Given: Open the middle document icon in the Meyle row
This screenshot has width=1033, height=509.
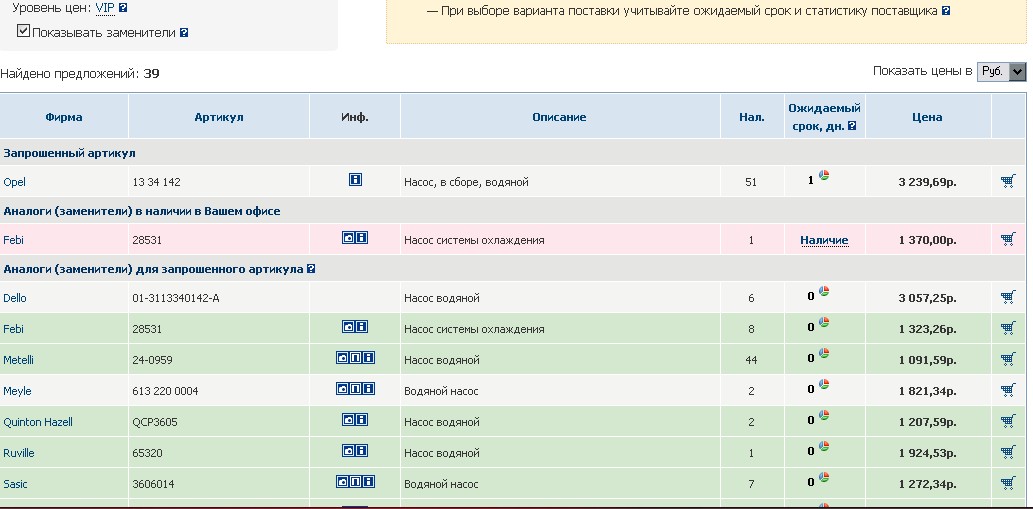Looking at the screenshot, I should point(355,388).
